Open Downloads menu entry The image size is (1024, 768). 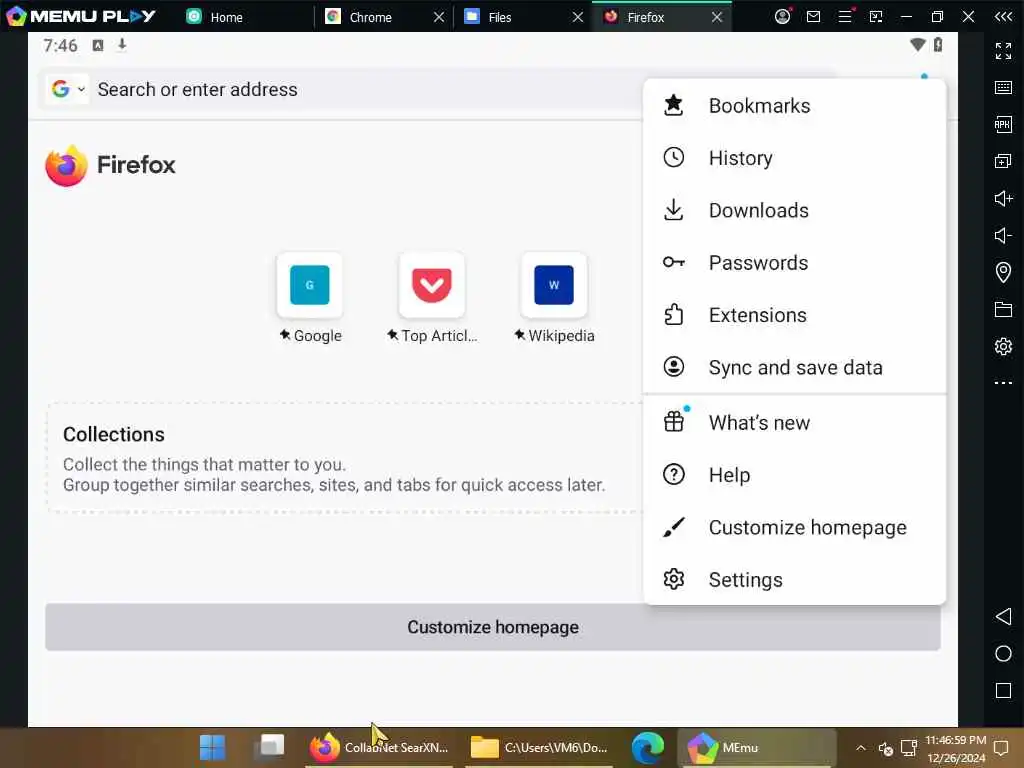[x=794, y=210]
